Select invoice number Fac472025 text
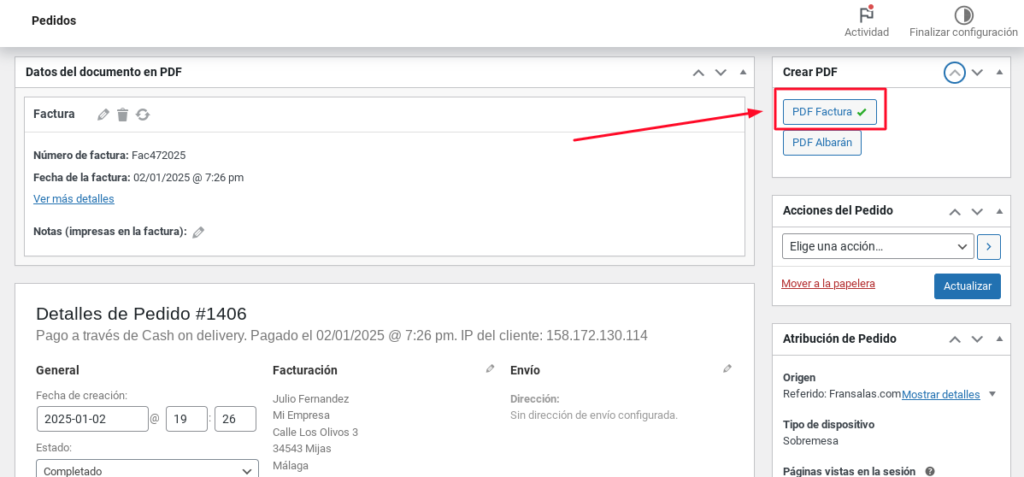This screenshot has height=477, width=1024. pyautogui.click(x=159, y=156)
